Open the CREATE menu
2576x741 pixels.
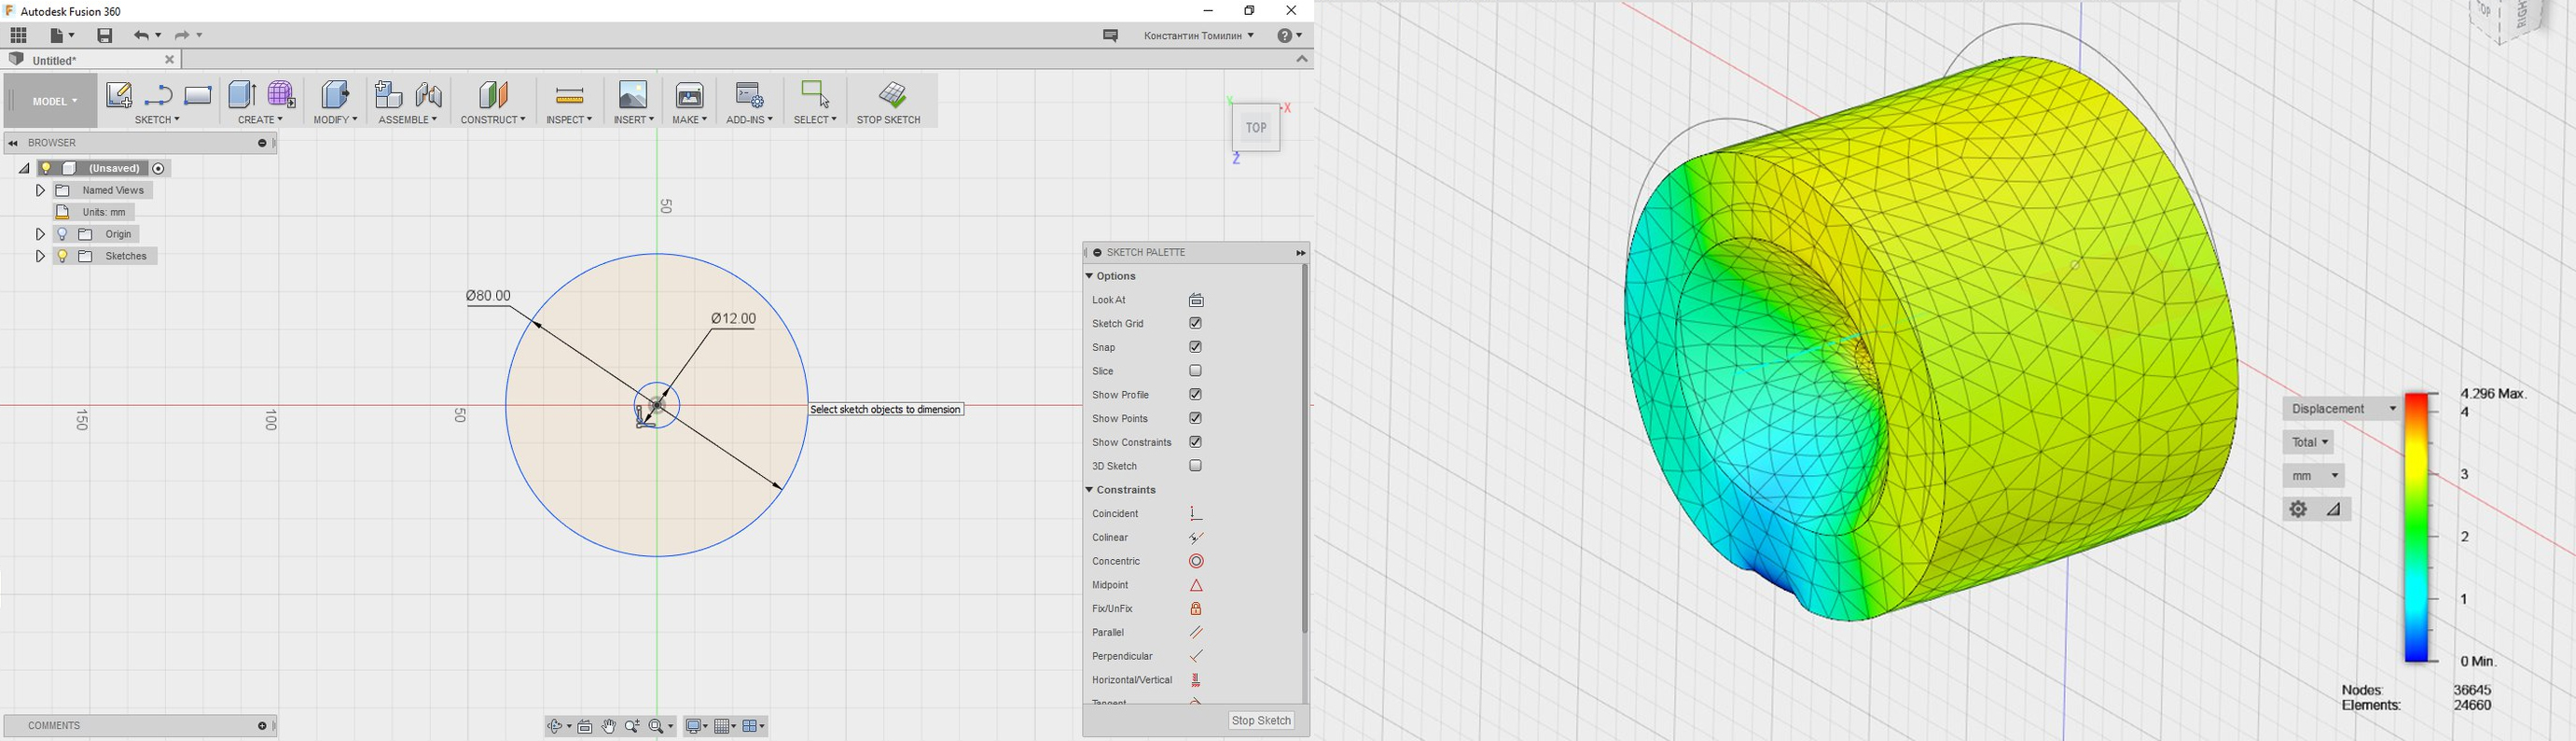click(x=260, y=120)
